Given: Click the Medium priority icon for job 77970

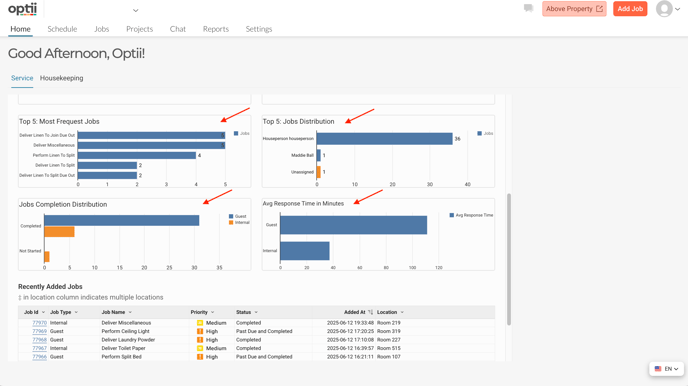Looking at the screenshot, I should (x=200, y=323).
